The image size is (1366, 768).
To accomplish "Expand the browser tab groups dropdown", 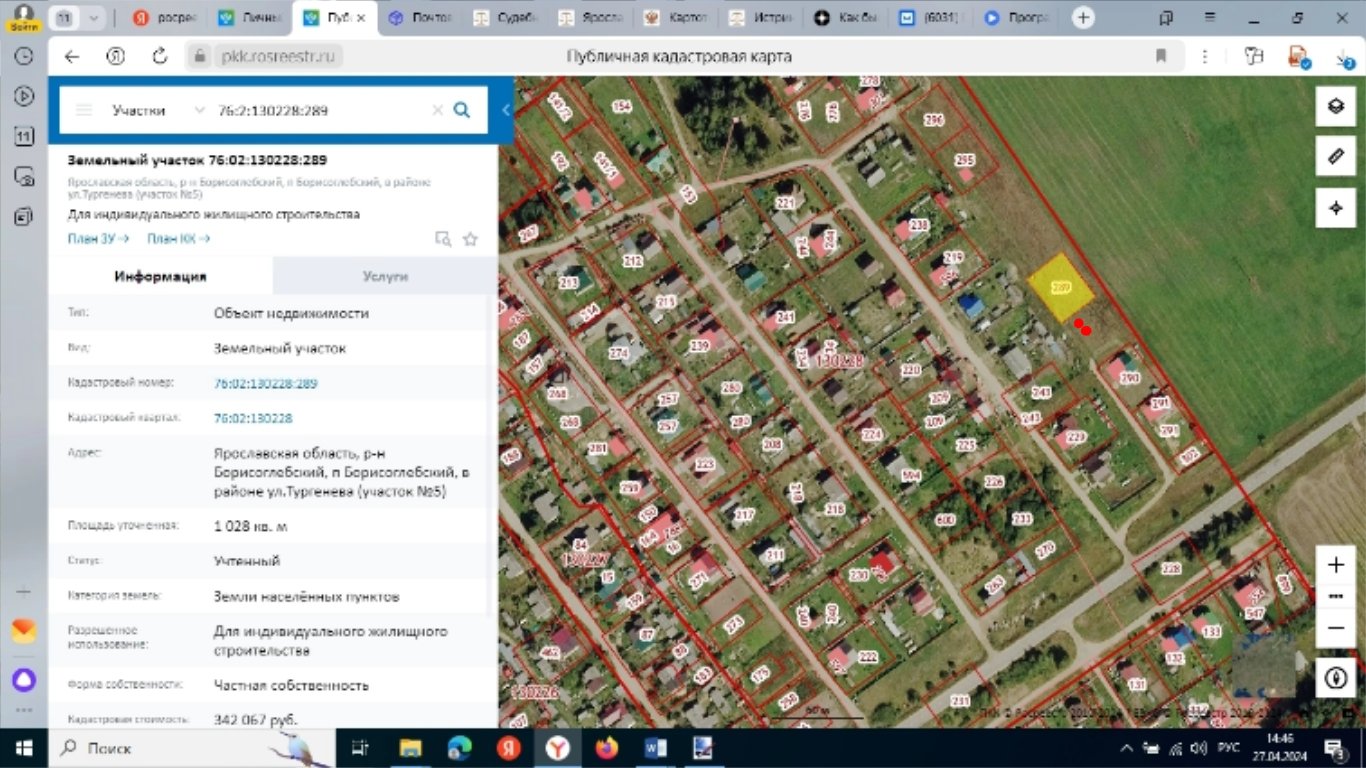I will tap(94, 18).
